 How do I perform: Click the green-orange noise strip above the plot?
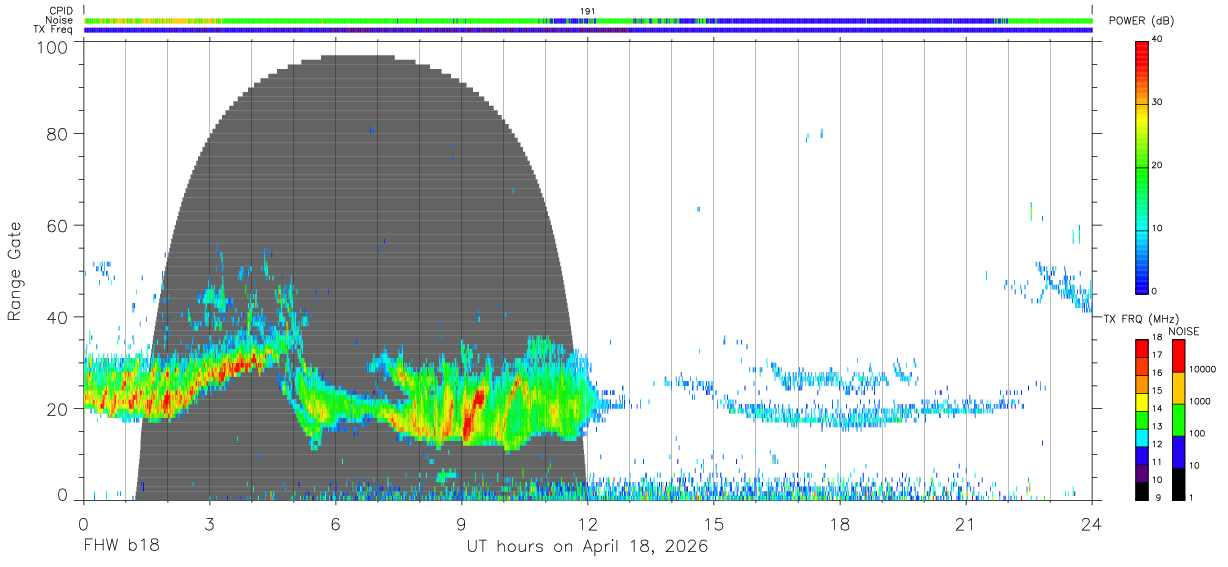[588, 20]
